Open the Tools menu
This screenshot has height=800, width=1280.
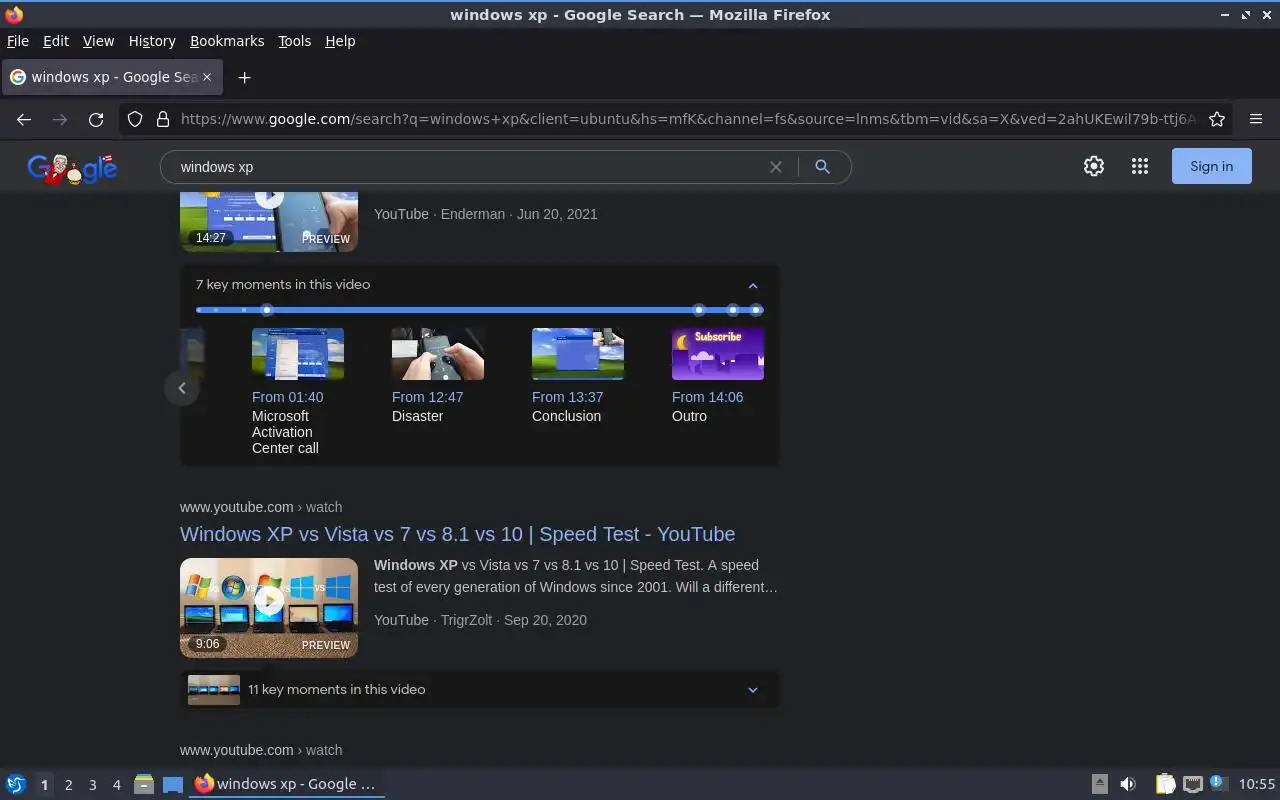coord(294,41)
